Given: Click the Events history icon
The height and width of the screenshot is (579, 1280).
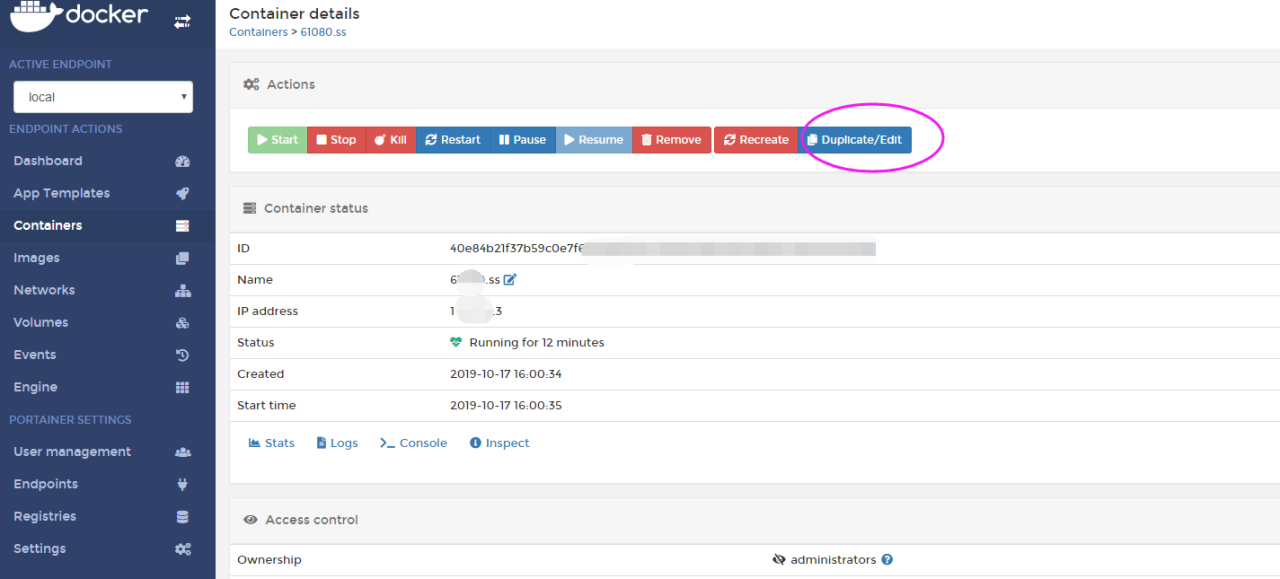Looking at the screenshot, I should tap(182, 355).
